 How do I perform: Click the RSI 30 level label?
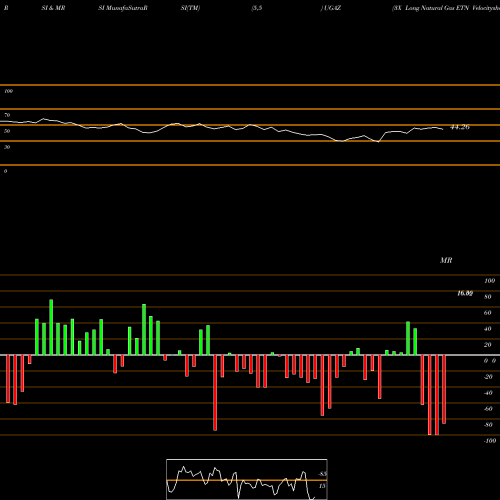click(7, 147)
